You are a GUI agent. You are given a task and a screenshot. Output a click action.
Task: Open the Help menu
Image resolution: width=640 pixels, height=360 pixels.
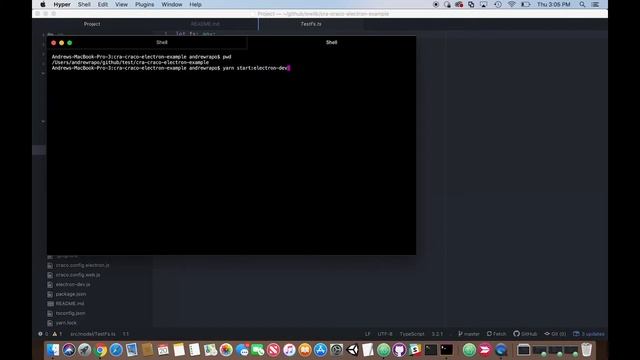pos(196,4)
